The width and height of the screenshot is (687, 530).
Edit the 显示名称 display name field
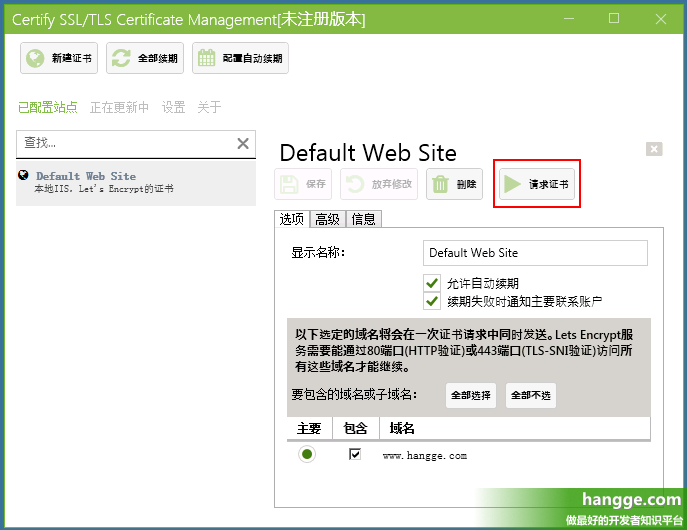click(x=535, y=253)
